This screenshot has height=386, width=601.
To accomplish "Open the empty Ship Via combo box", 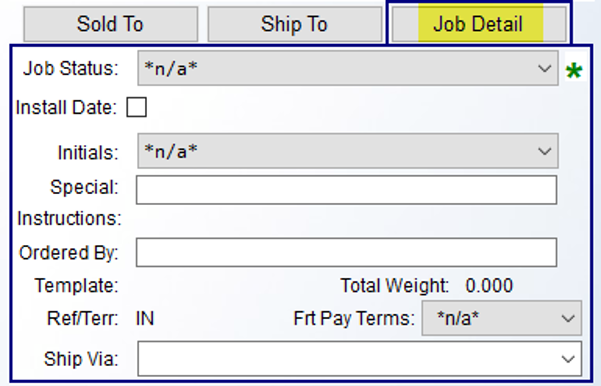I will [x=360, y=359].
